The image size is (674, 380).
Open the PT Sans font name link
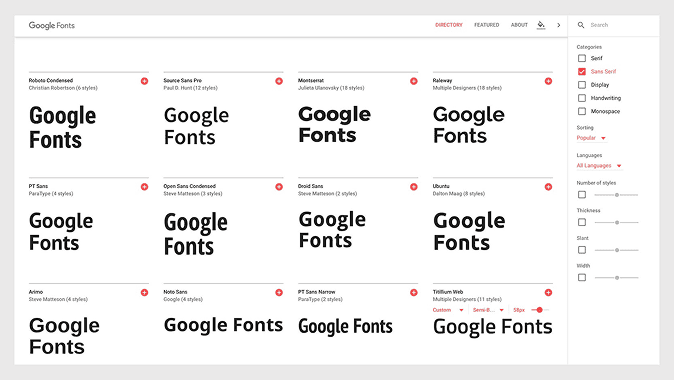click(x=38, y=186)
